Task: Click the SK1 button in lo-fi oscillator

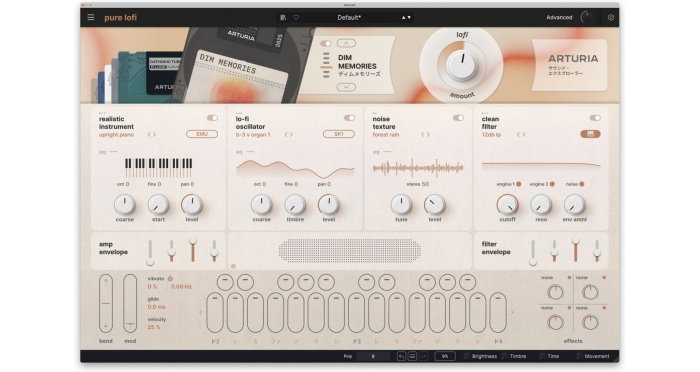Action: click(x=338, y=134)
